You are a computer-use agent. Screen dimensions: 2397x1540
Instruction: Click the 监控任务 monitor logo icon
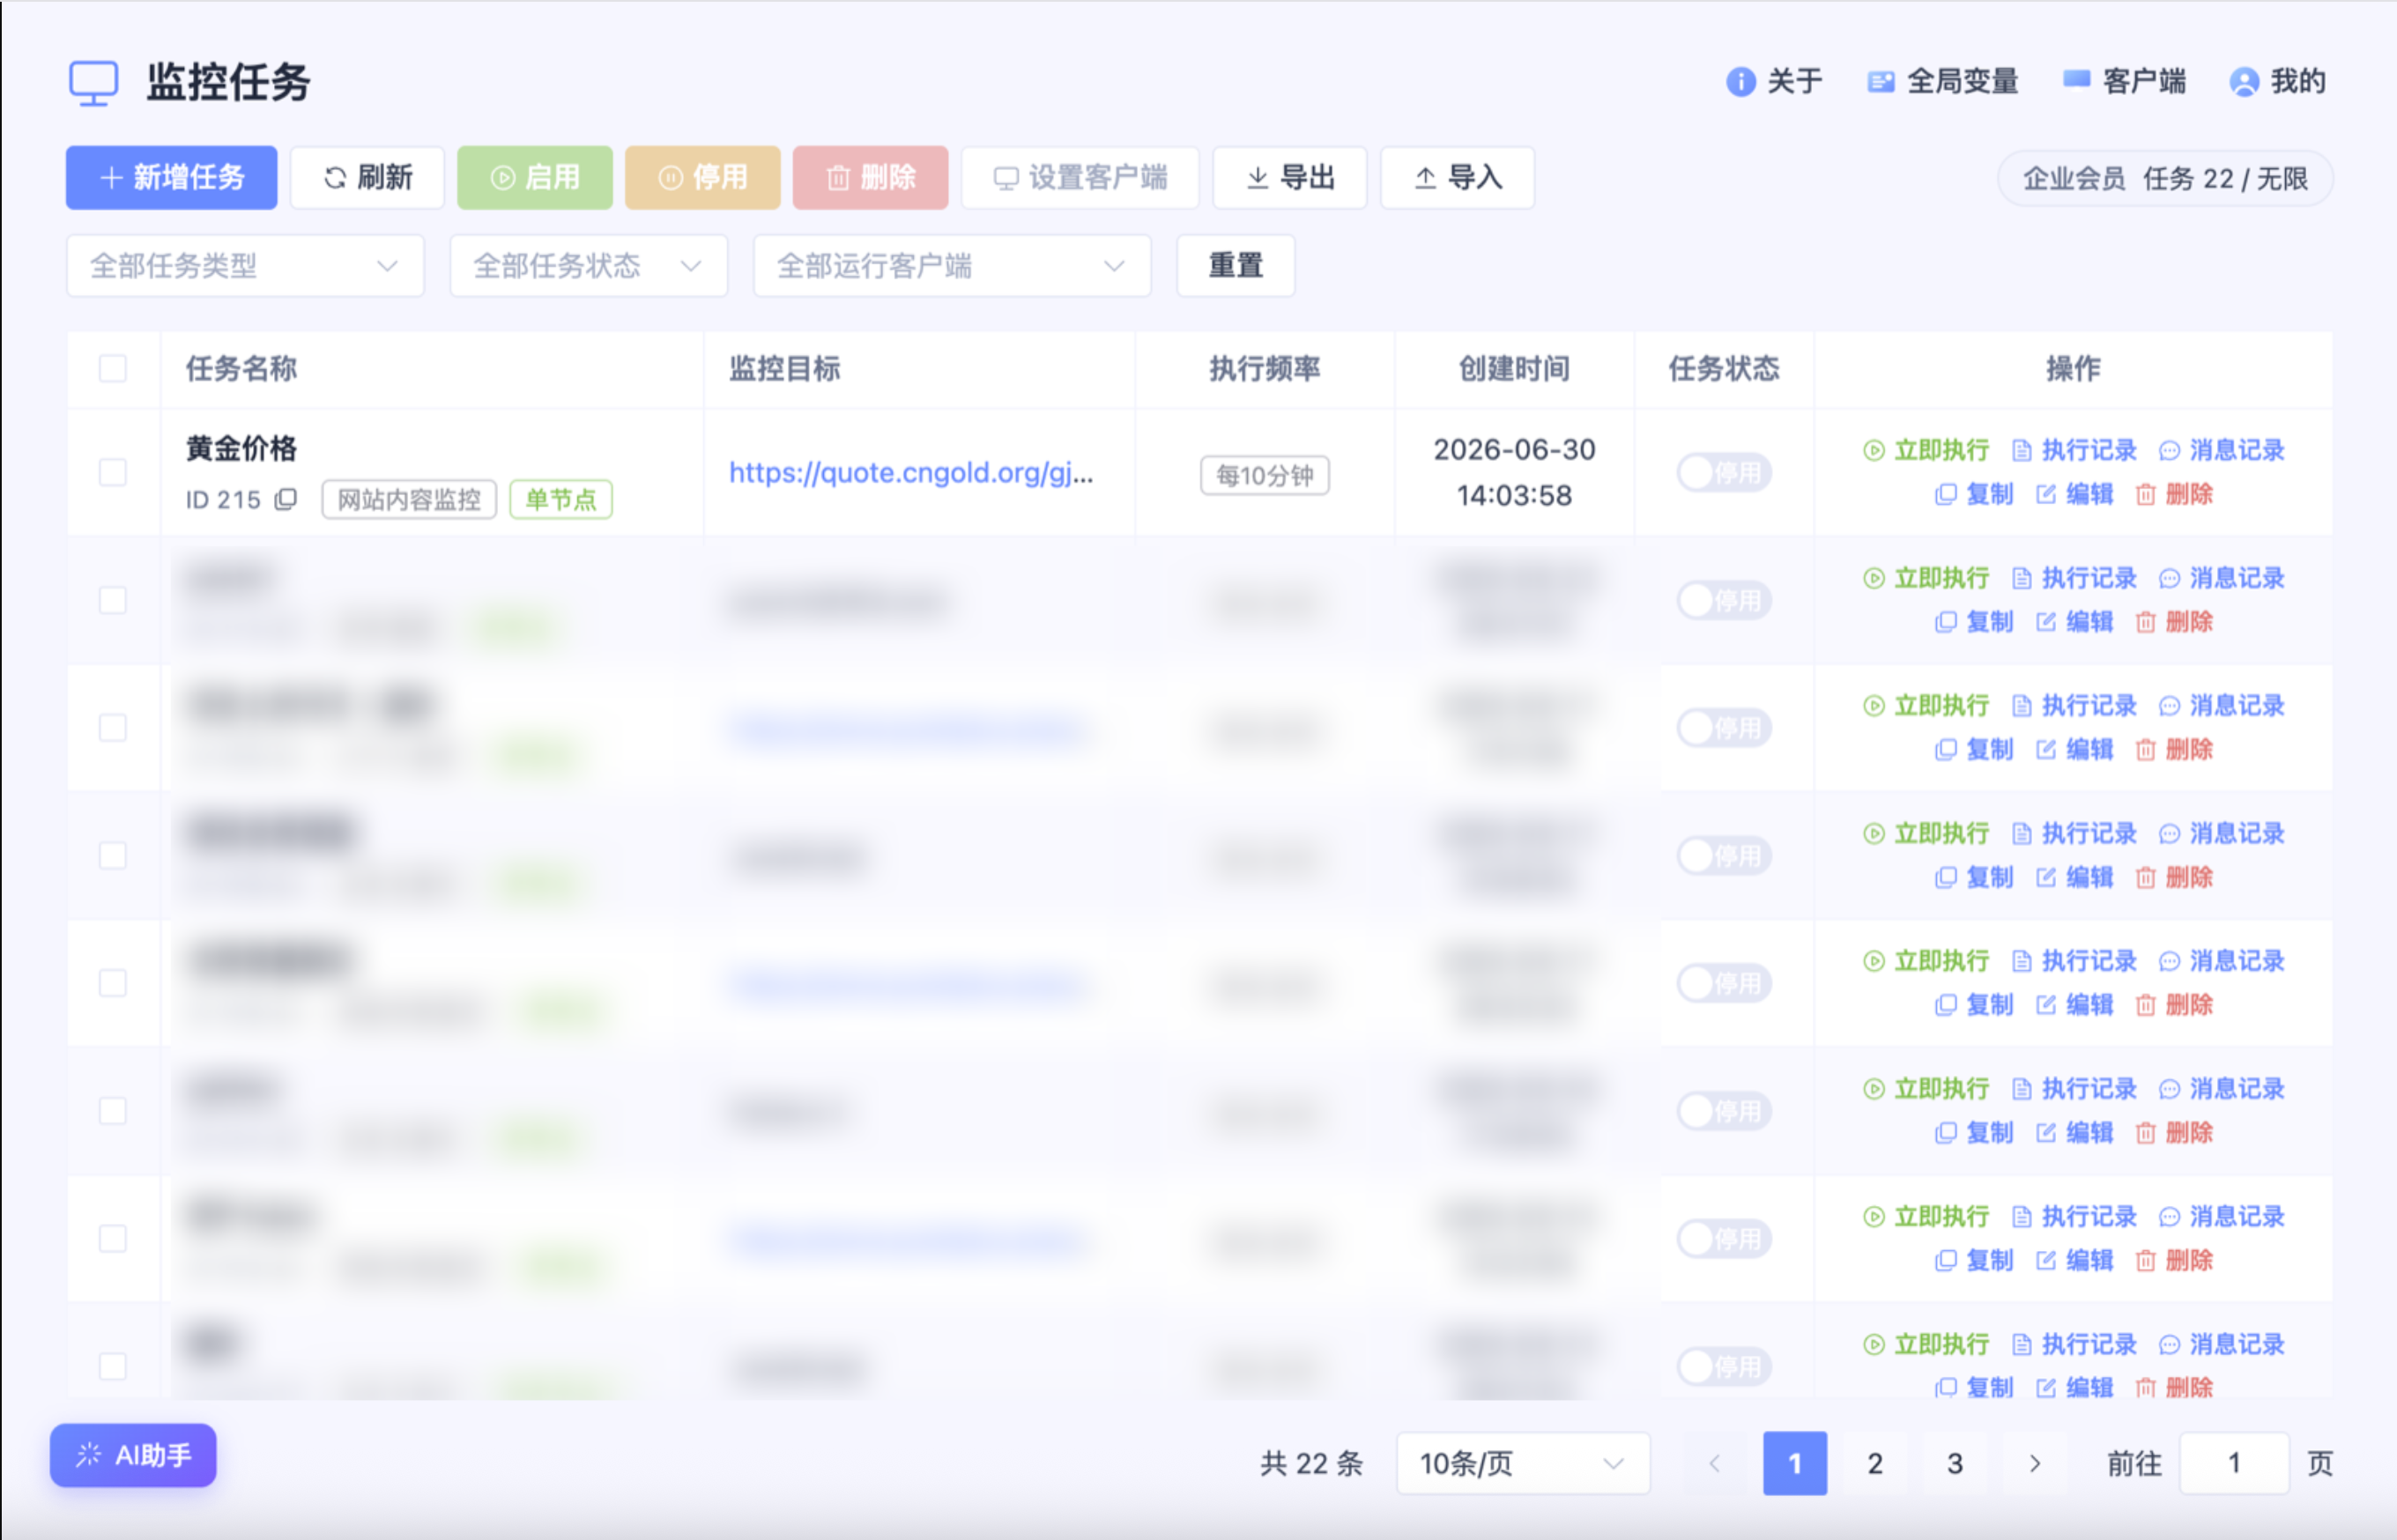pyautogui.click(x=94, y=82)
